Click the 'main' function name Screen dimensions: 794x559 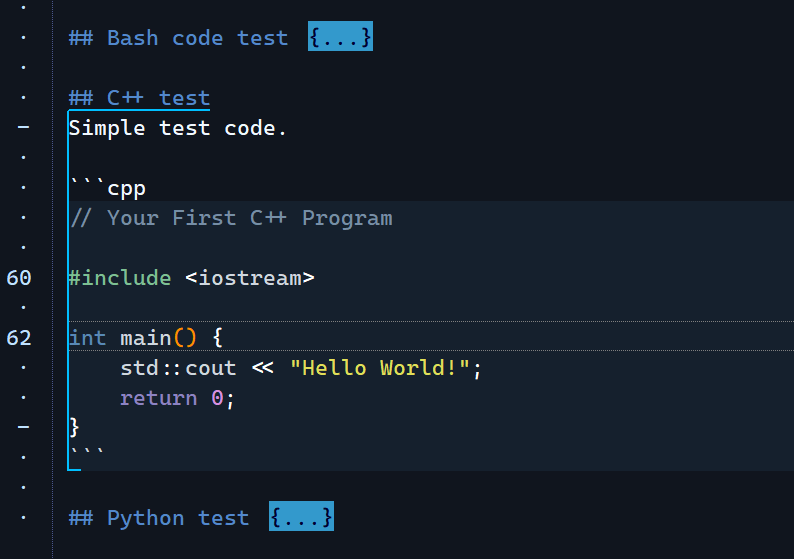coord(146,338)
